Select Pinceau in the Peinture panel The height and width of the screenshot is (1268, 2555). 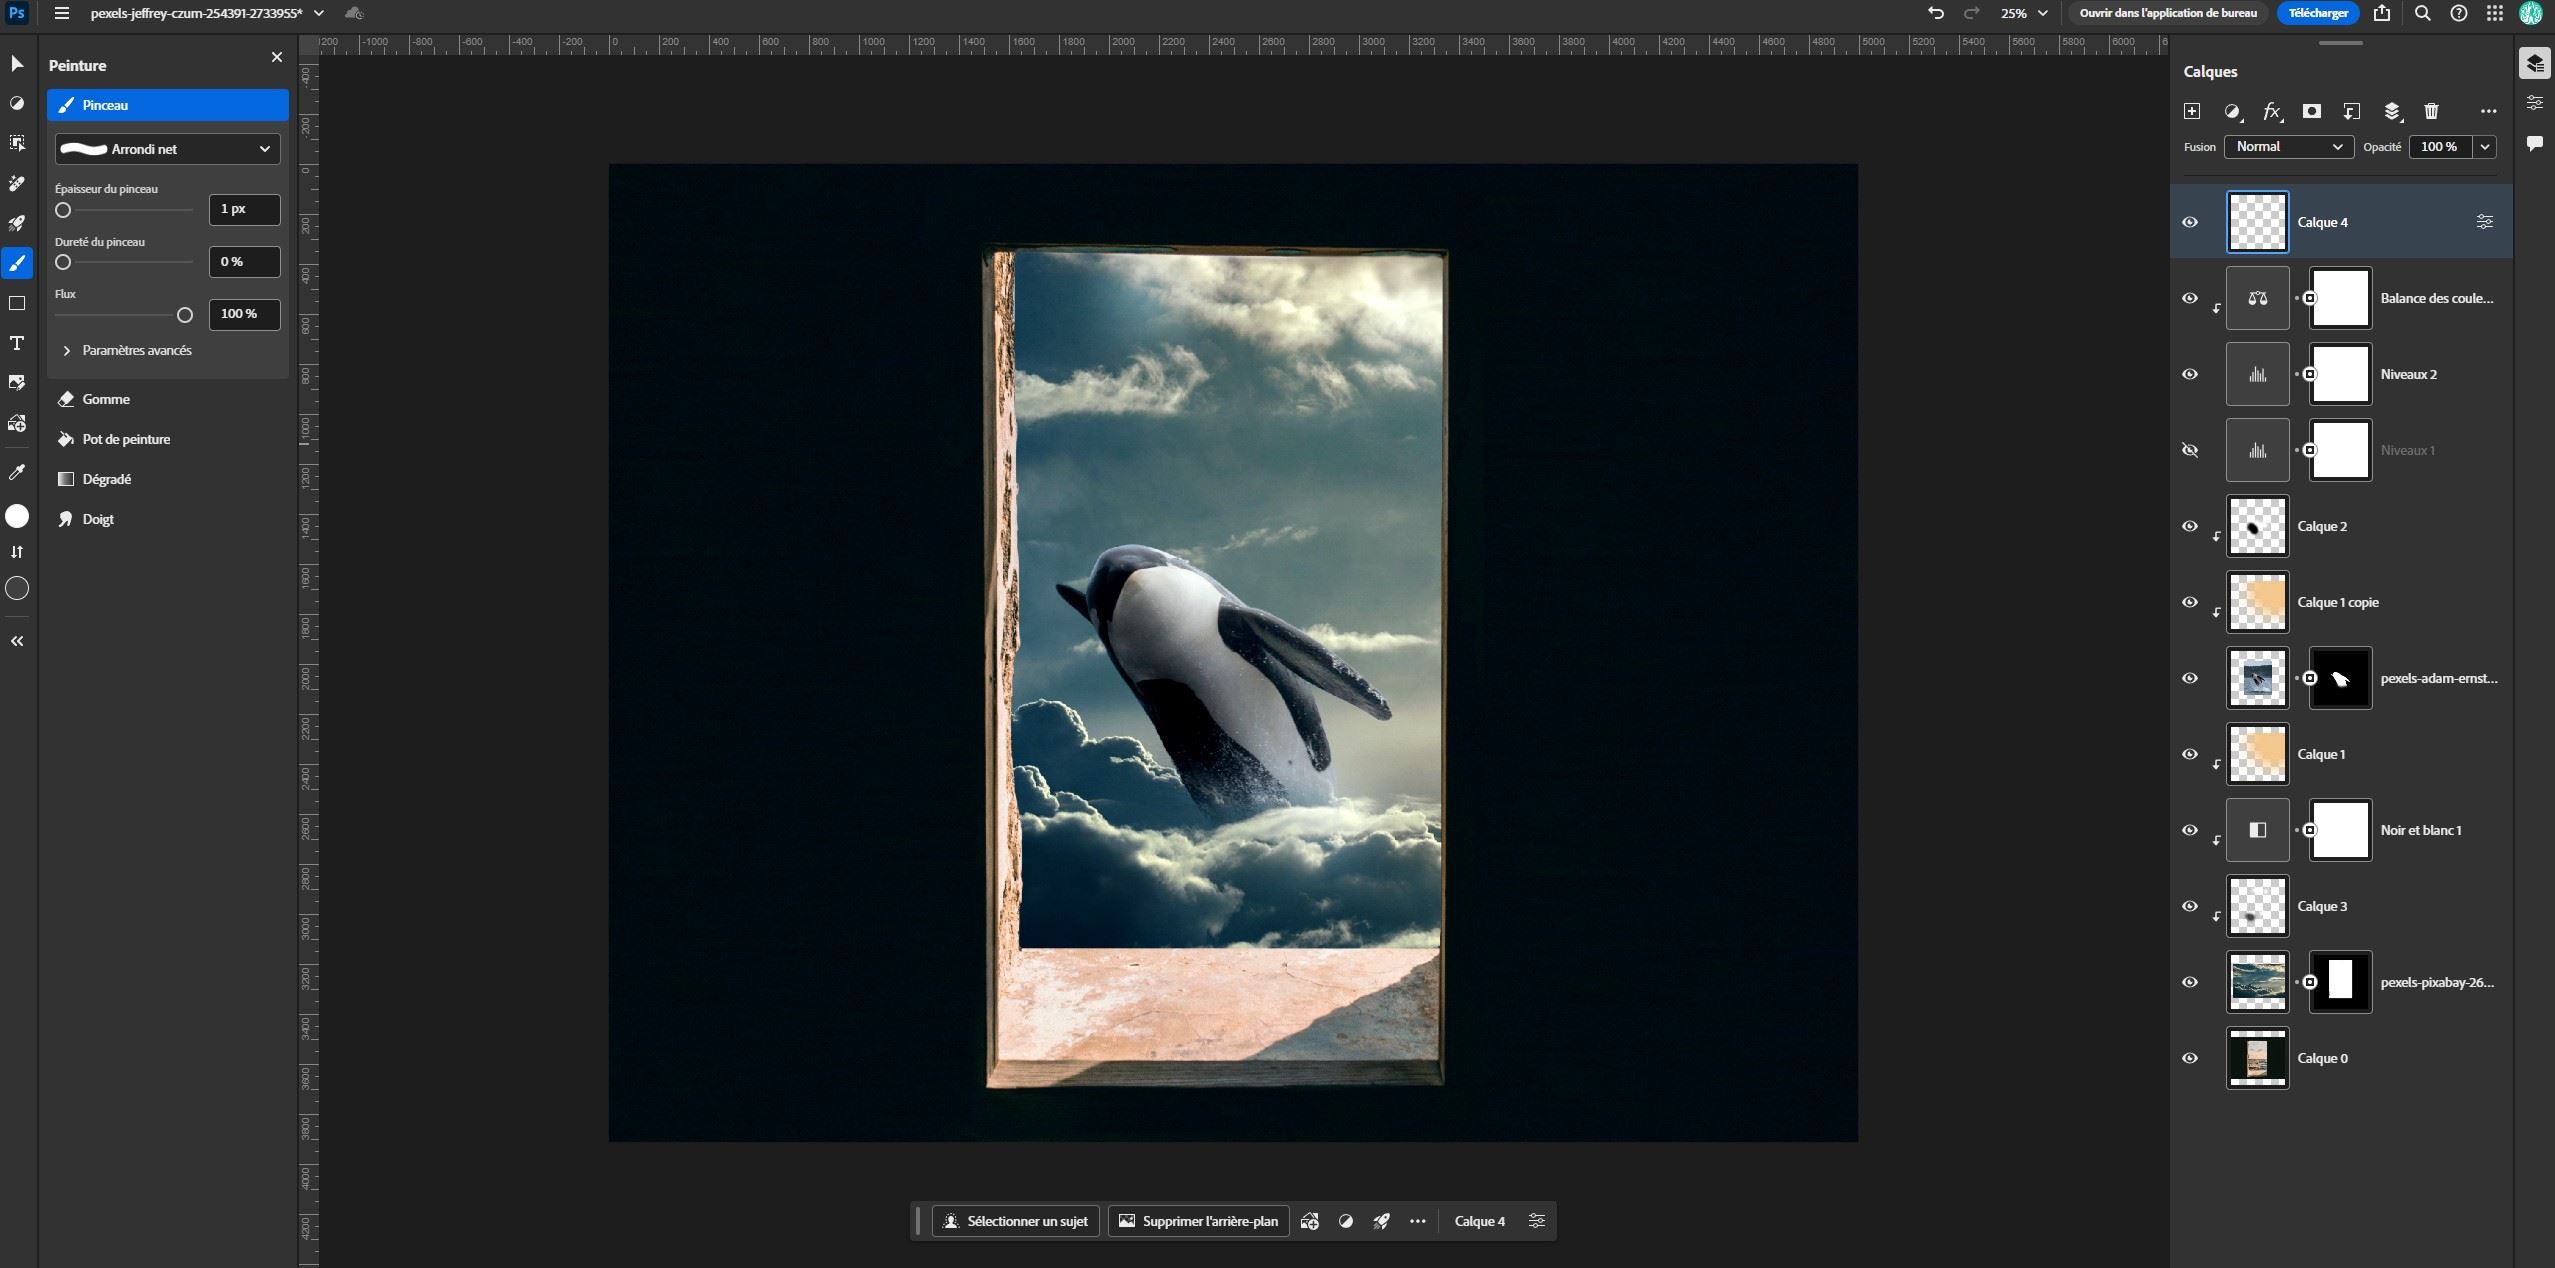(x=167, y=105)
